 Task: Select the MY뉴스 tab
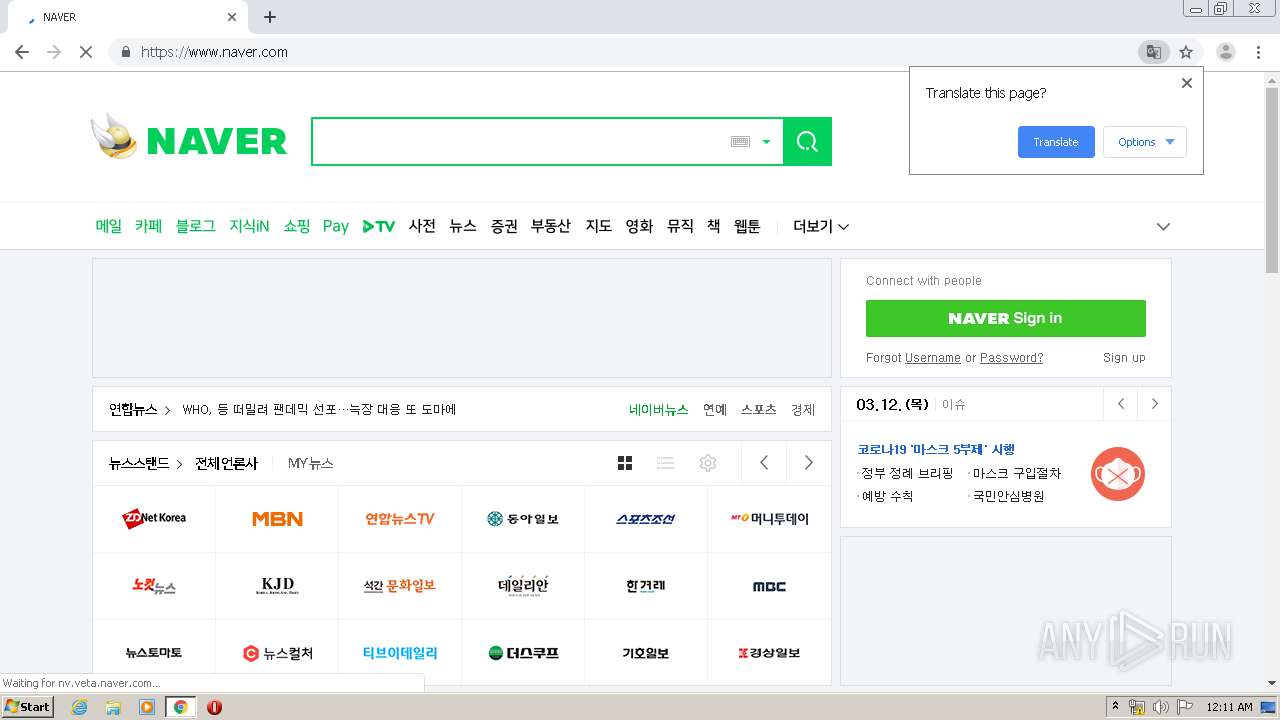pyautogui.click(x=311, y=463)
